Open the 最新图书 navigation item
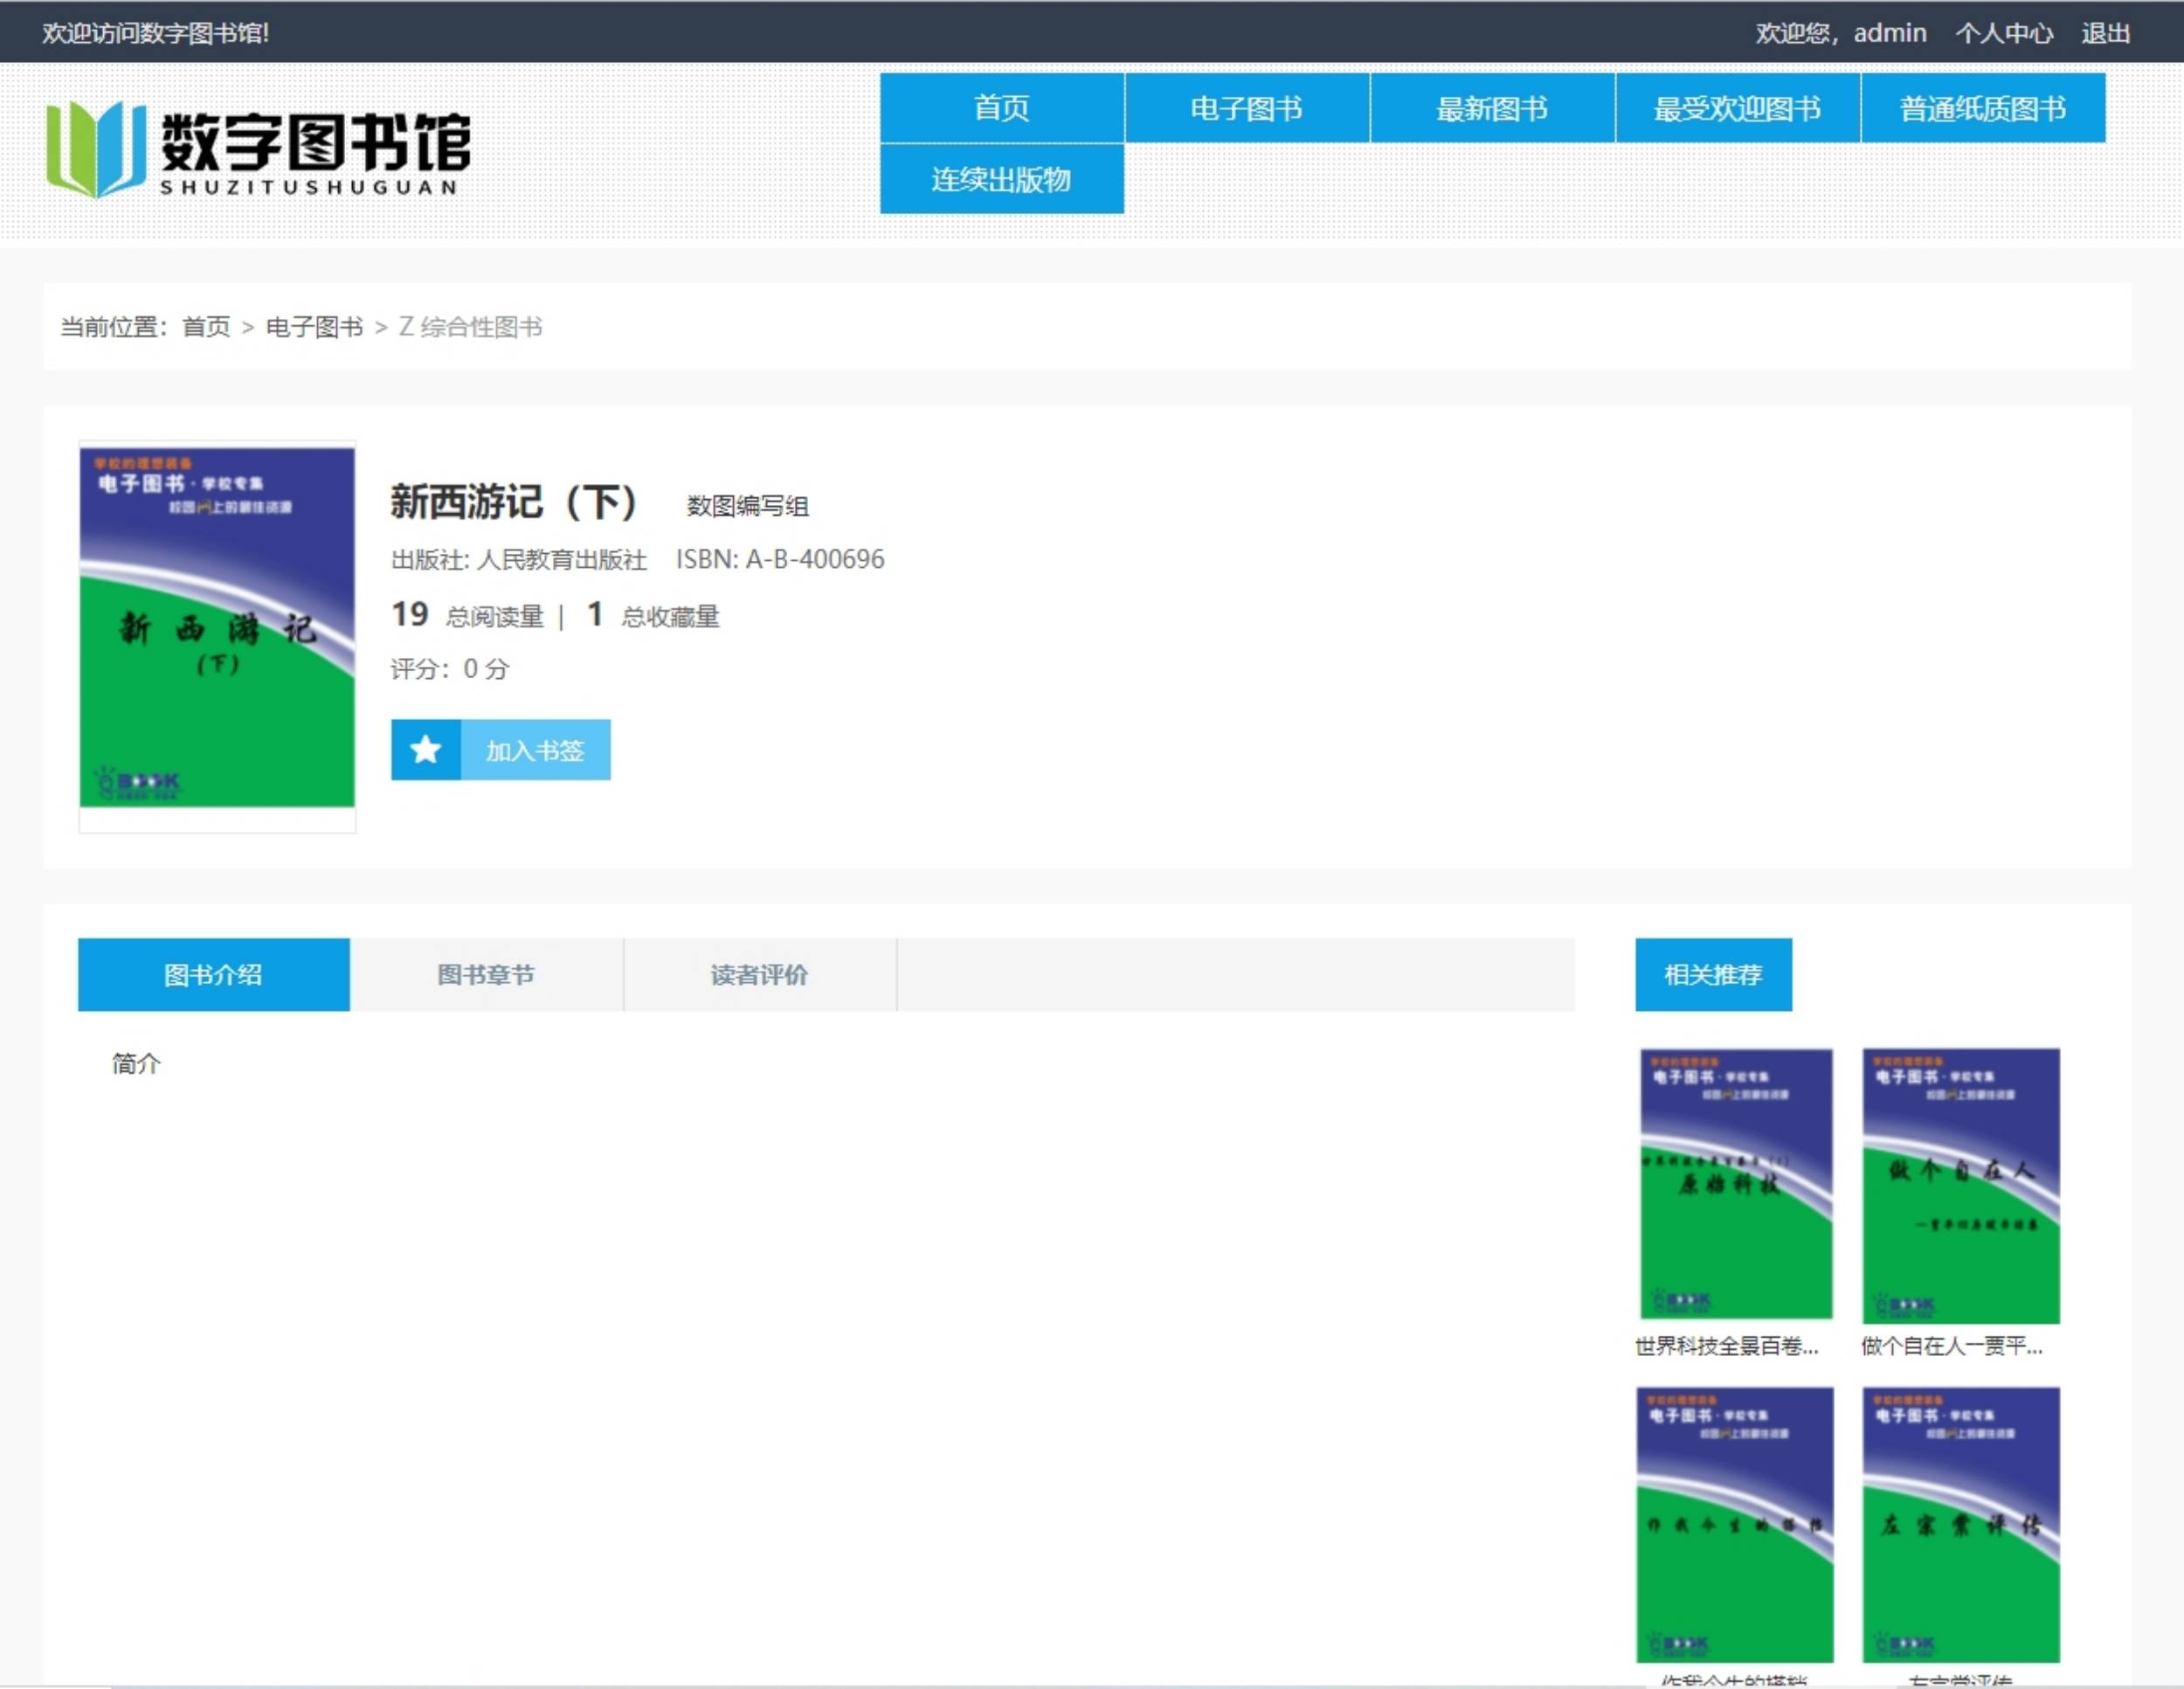This screenshot has height=1689, width=2184. click(x=1491, y=108)
